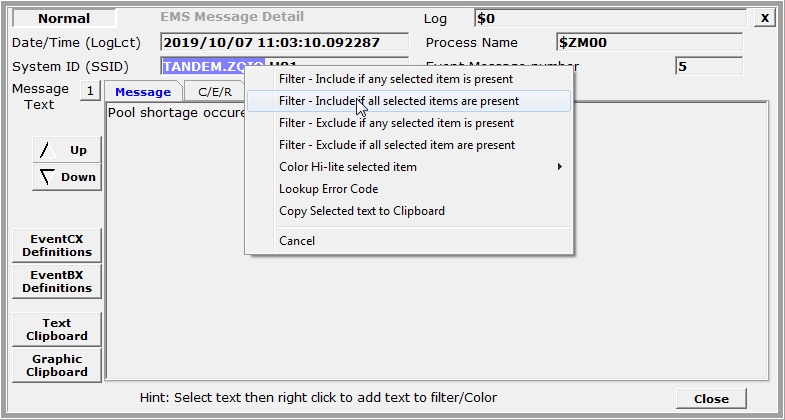Click the Text Clipboard button
The image size is (785, 420).
pyautogui.click(x=57, y=330)
